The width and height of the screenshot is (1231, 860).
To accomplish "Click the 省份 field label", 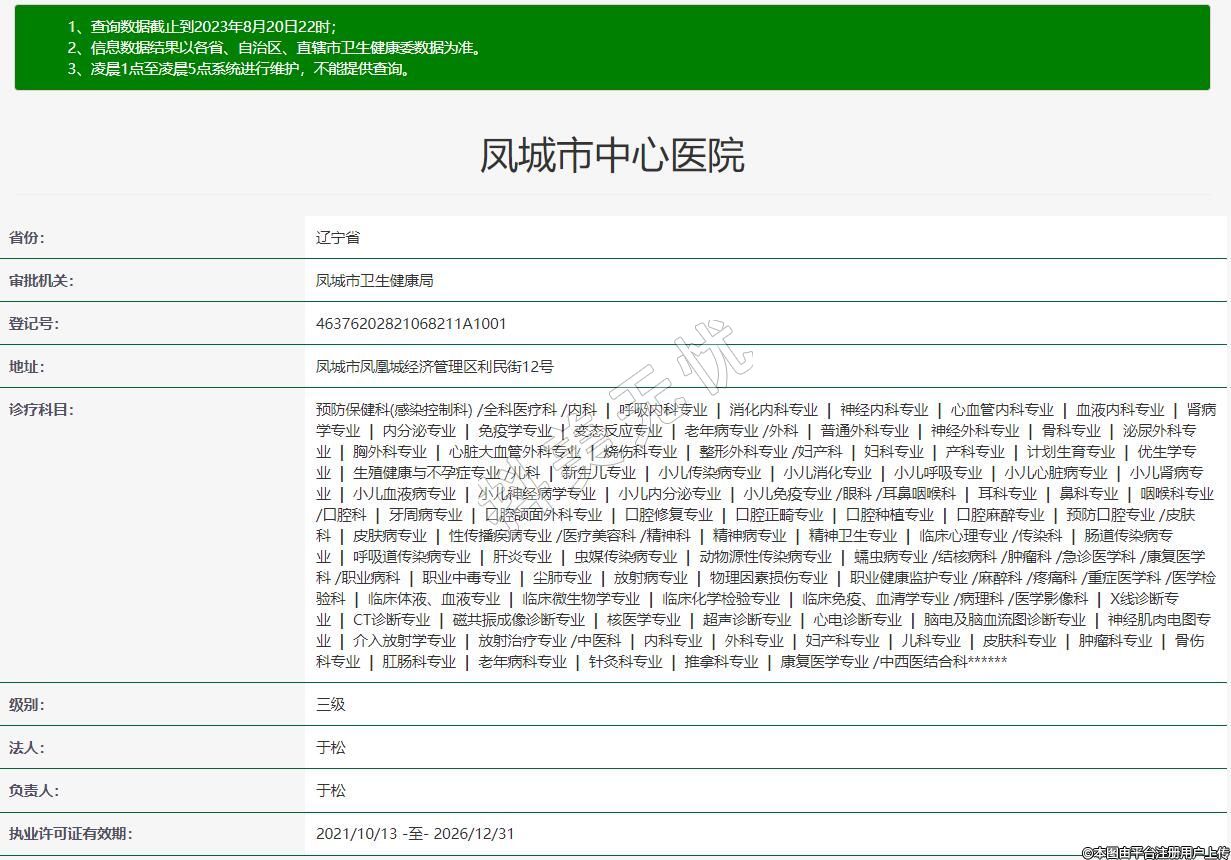I will click(27, 238).
